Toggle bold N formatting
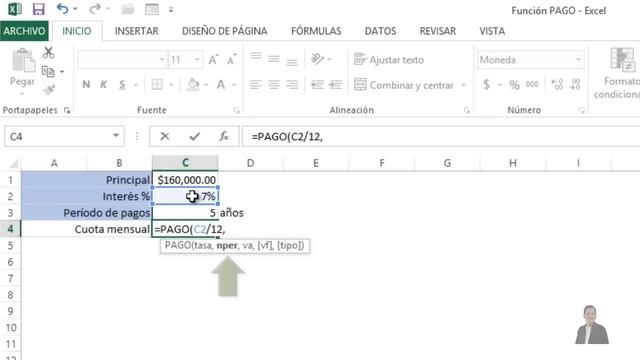The height and width of the screenshot is (360, 640). (x=86, y=84)
